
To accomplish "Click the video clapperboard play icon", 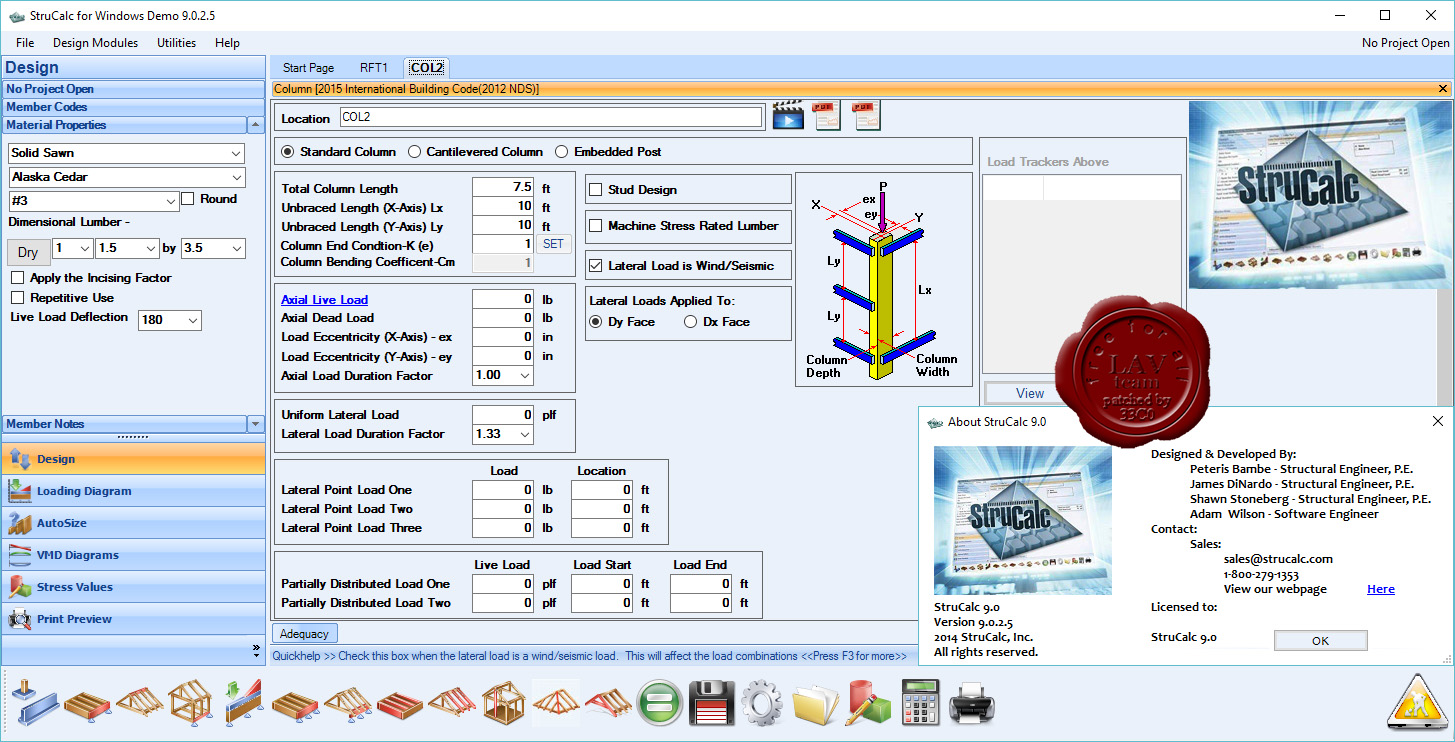I will pos(788,116).
